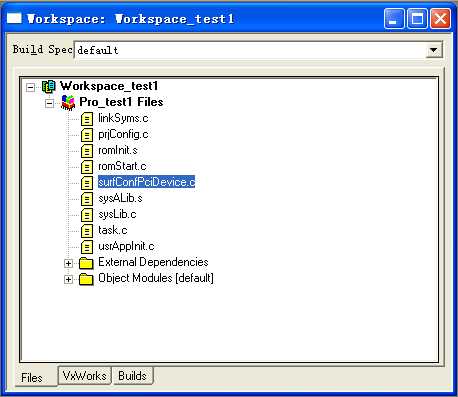Click the Object Modules folder icon
Image resolution: width=458 pixels, height=397 pixels.
86,279
